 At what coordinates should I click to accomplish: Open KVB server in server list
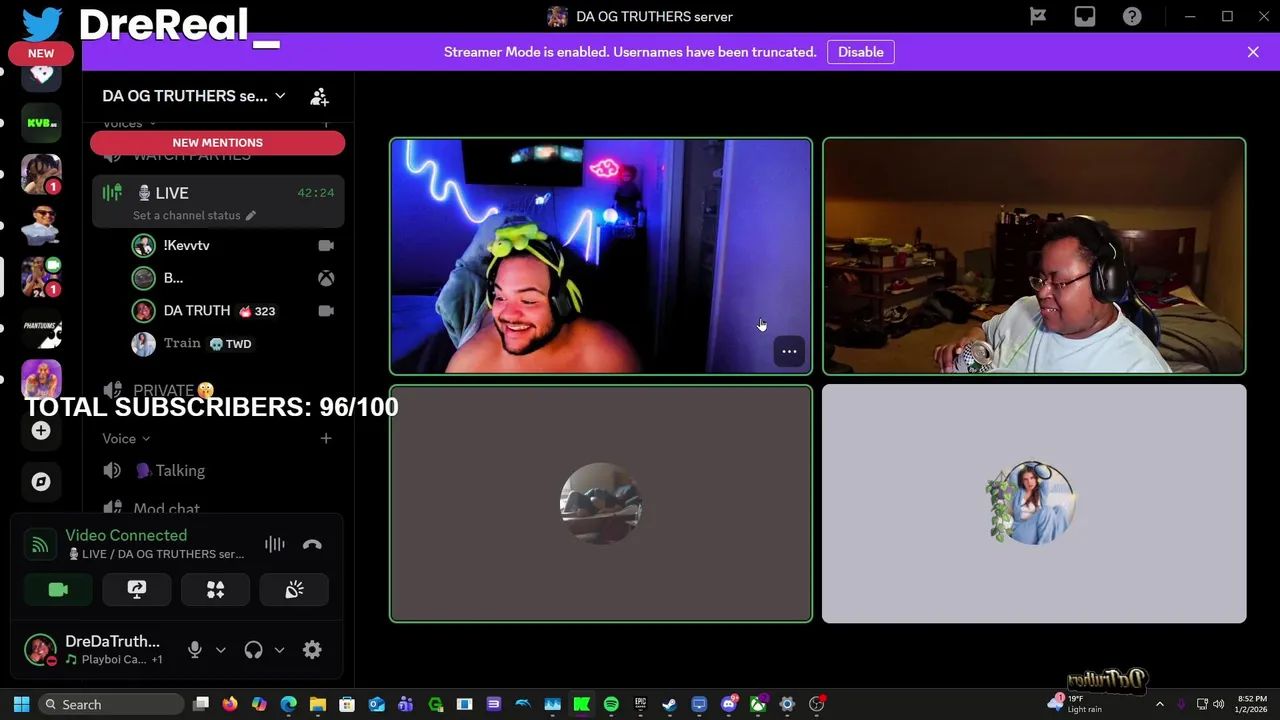coord(41,123)
